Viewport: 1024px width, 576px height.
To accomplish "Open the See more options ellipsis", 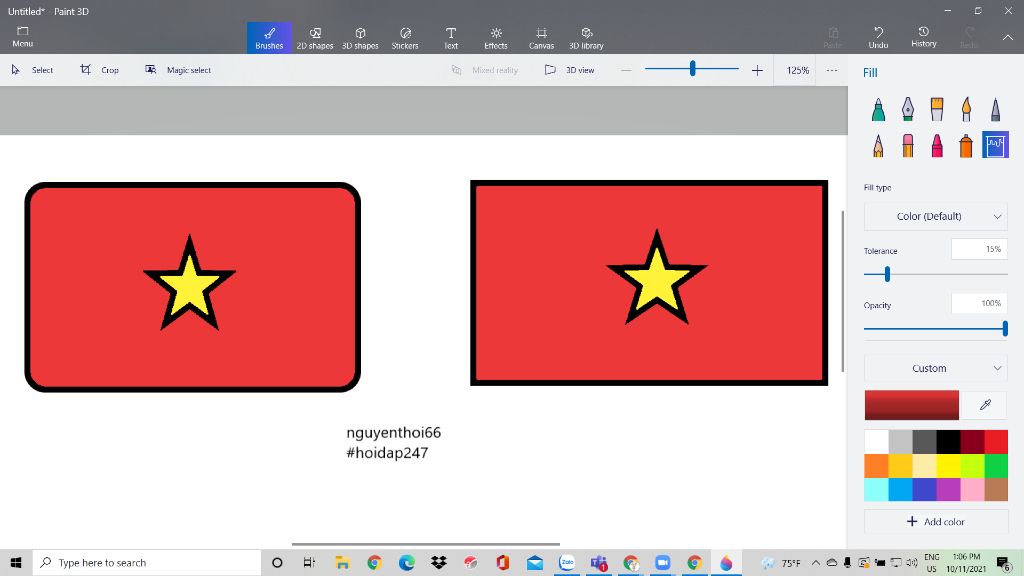I will click(x=831, y=70).
